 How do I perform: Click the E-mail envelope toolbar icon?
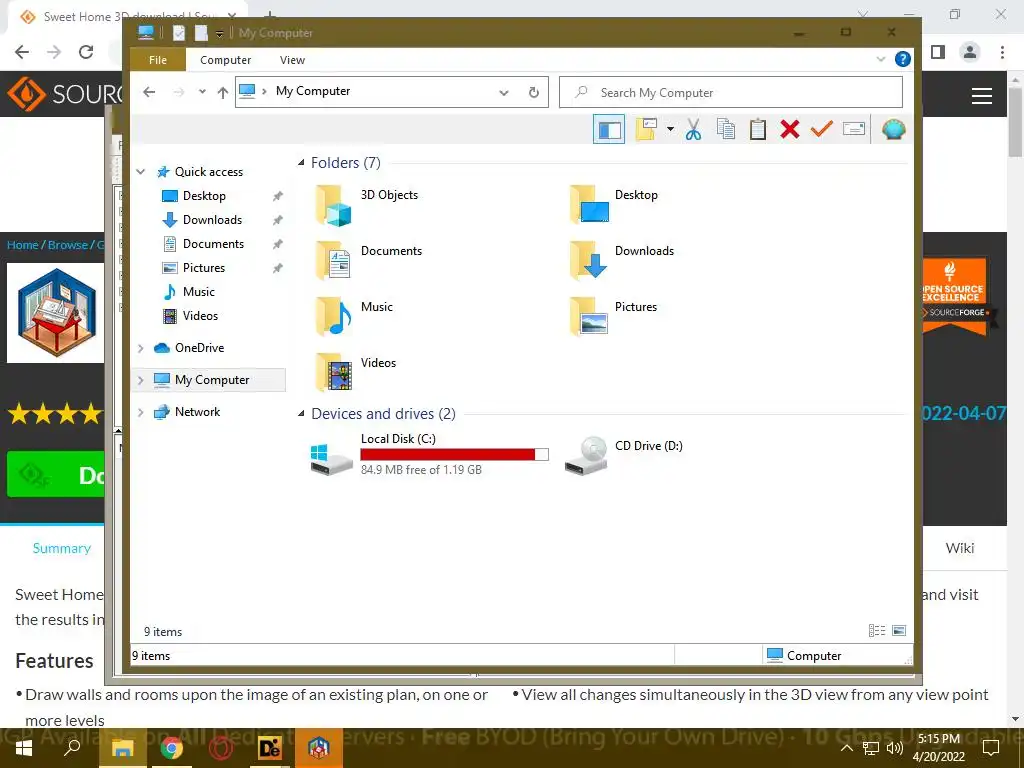click(854, 129)
